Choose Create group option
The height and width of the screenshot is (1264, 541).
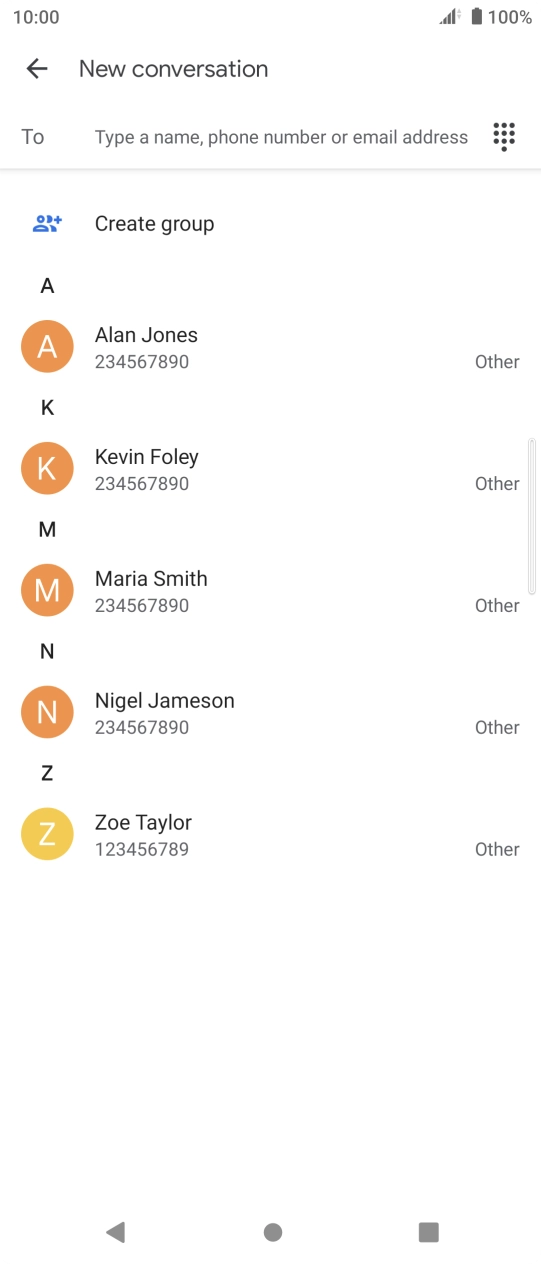[154, 224]
